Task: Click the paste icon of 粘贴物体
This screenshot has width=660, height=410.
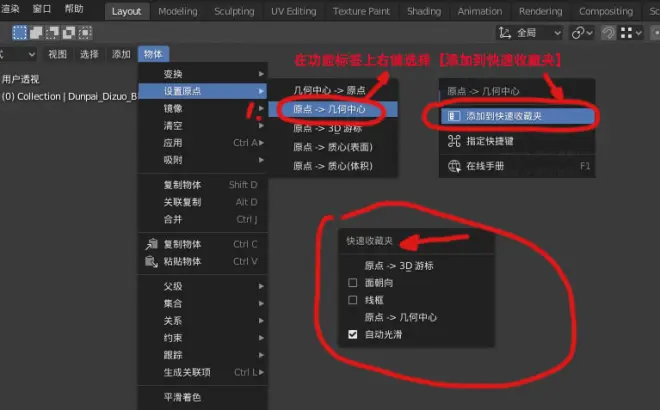Action: pos(152,261)
